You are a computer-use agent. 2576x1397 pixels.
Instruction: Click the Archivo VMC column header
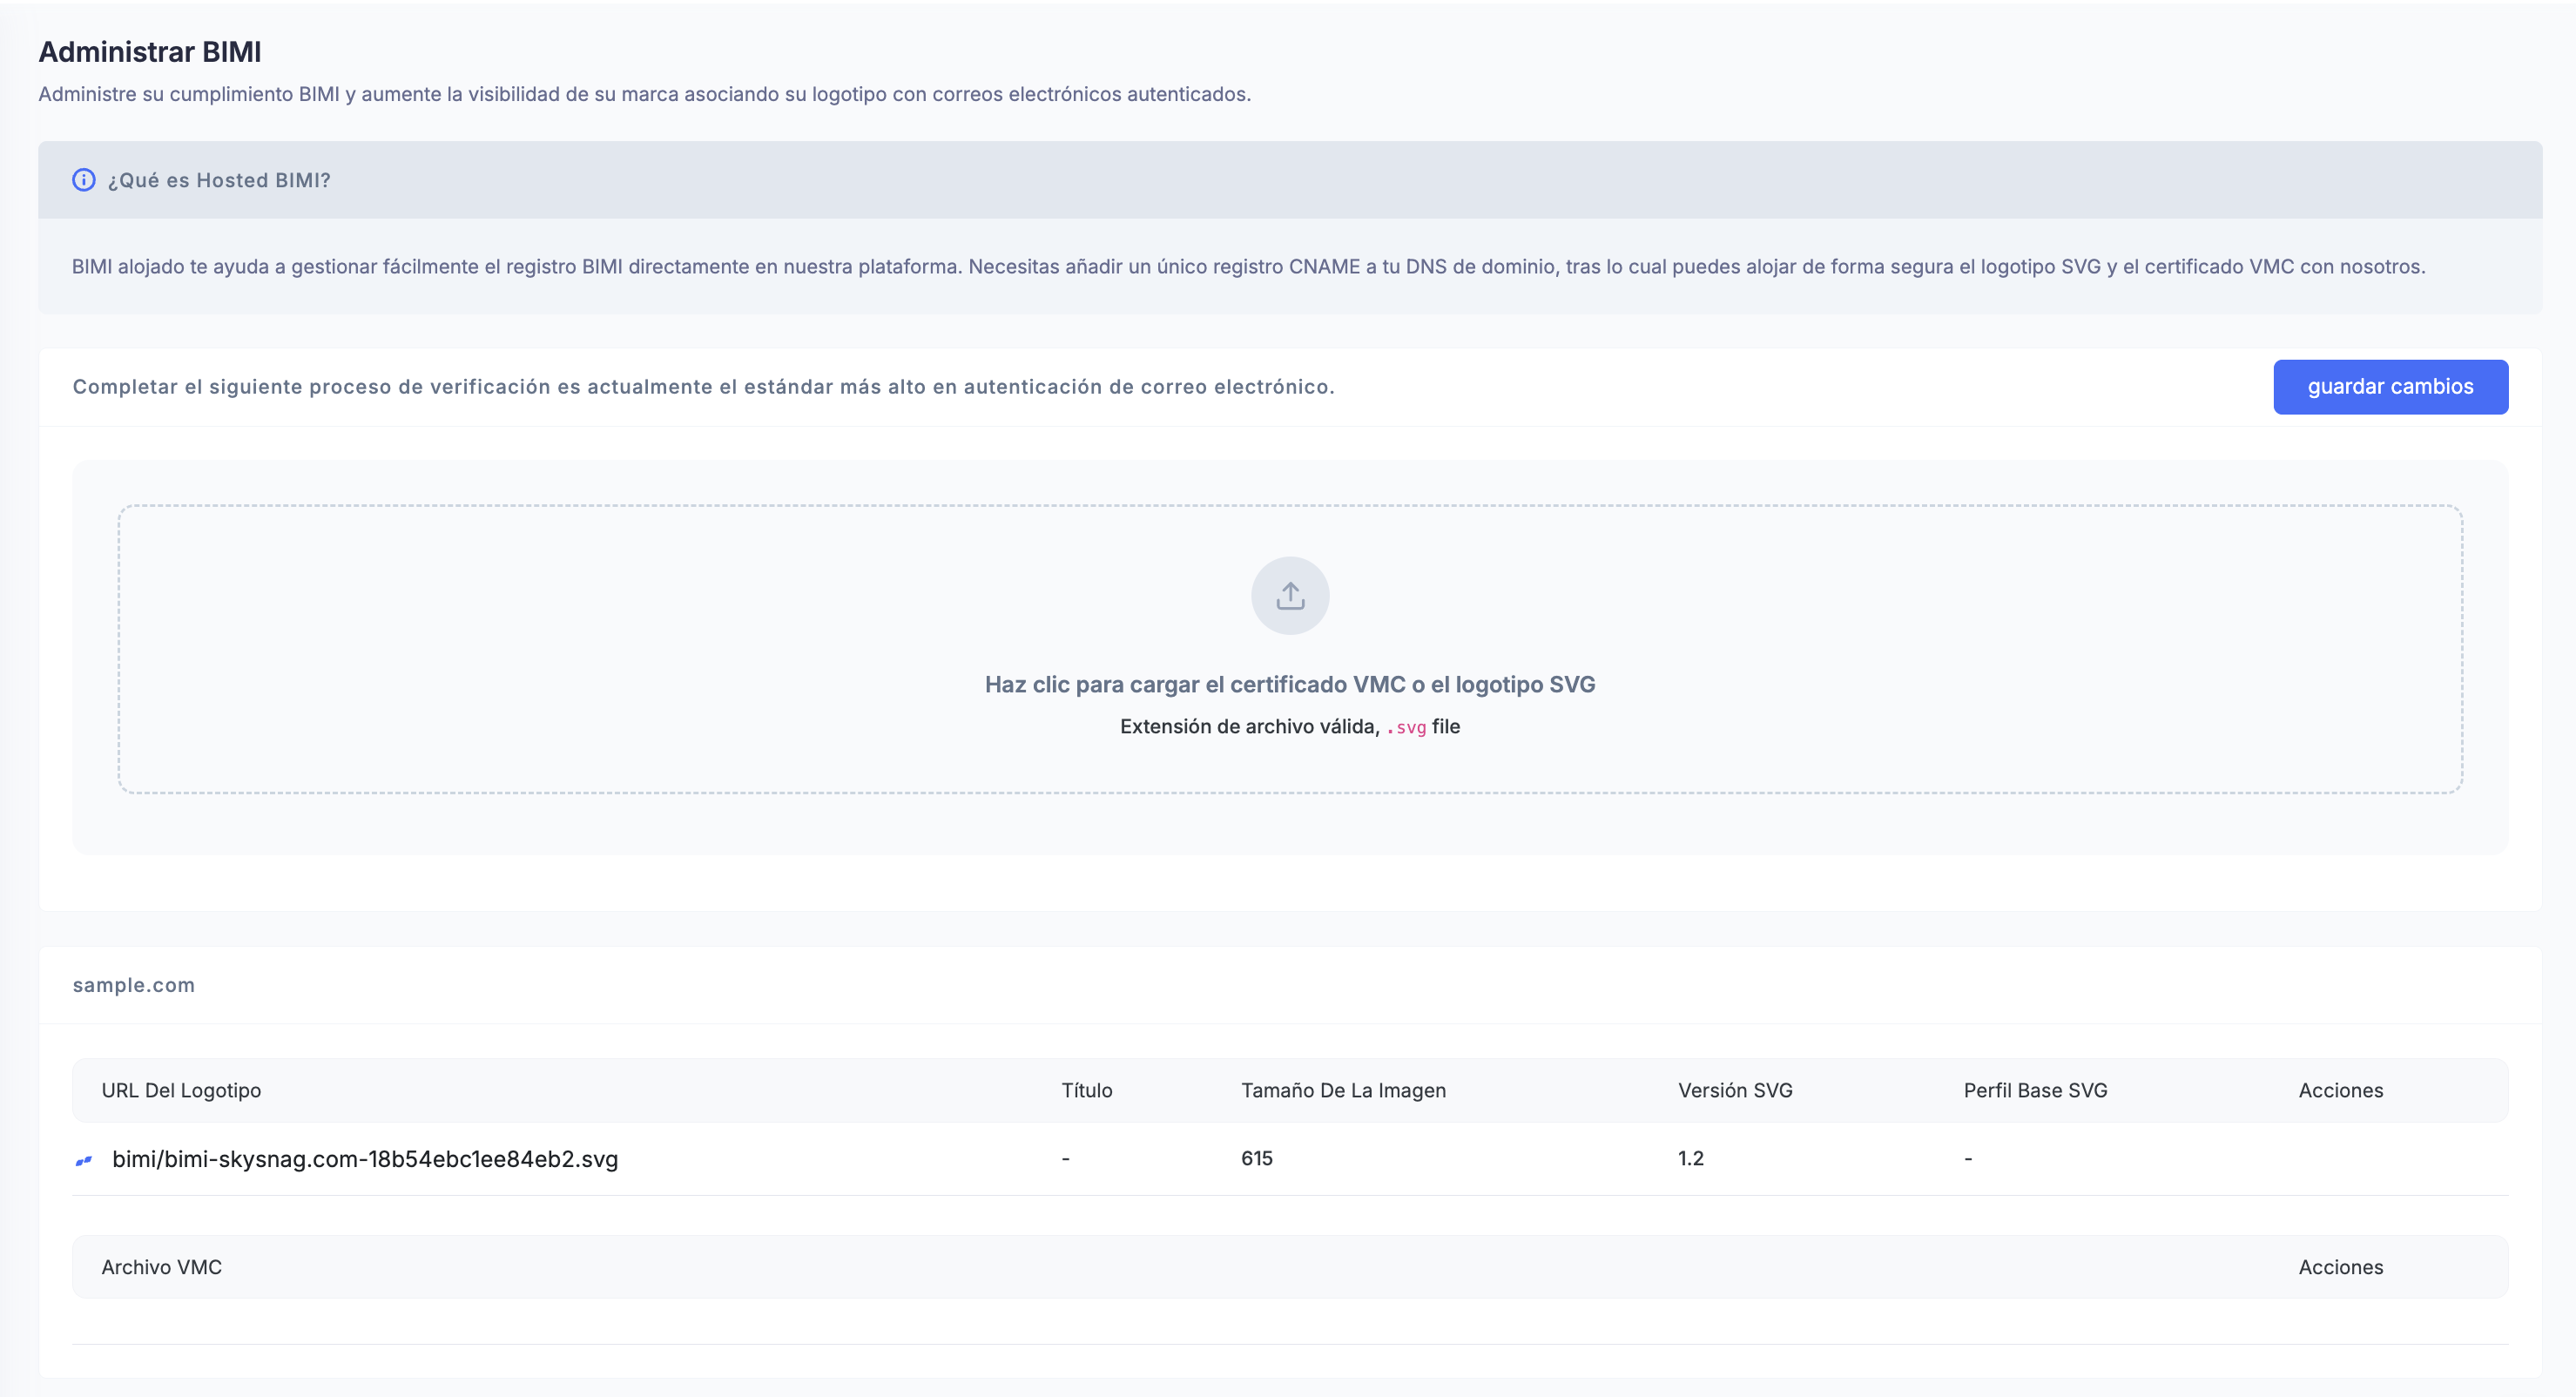(x=162, y=1267)
